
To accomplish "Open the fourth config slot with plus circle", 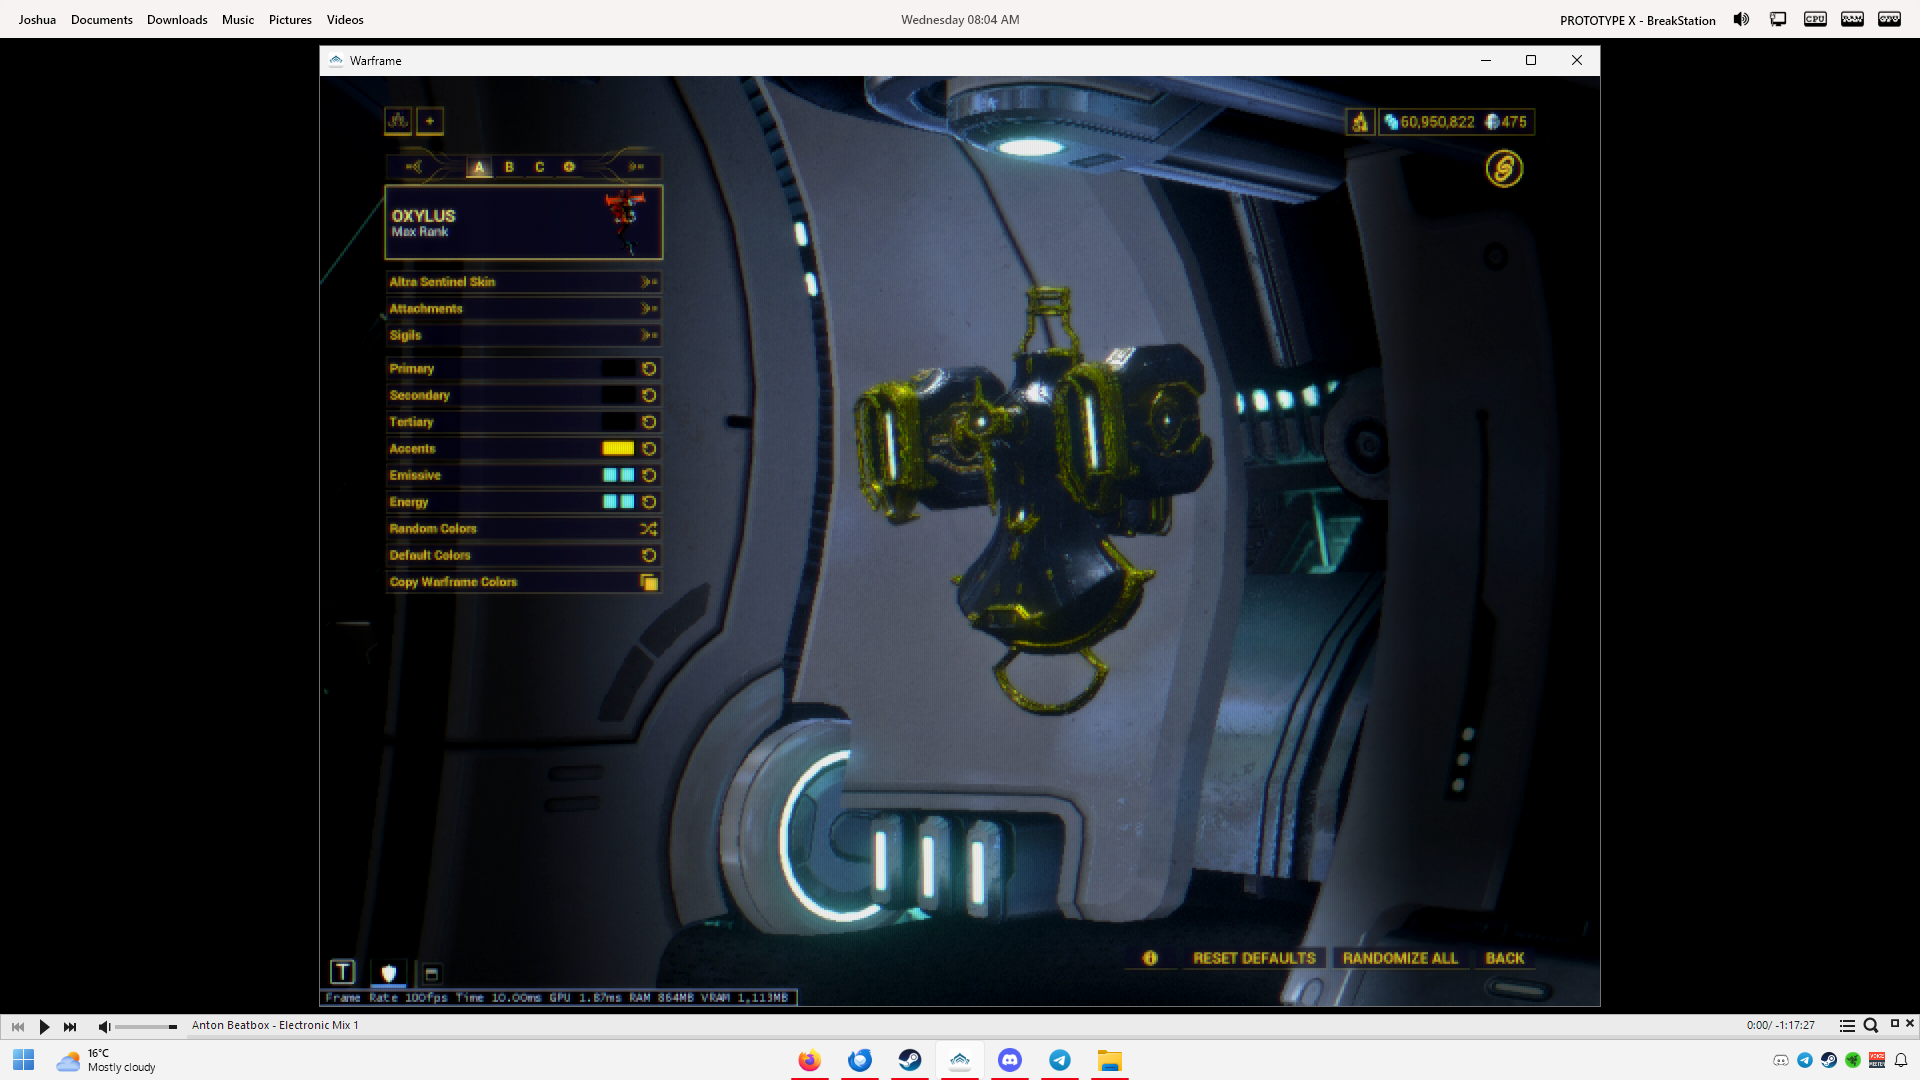I will click(569, 167).
